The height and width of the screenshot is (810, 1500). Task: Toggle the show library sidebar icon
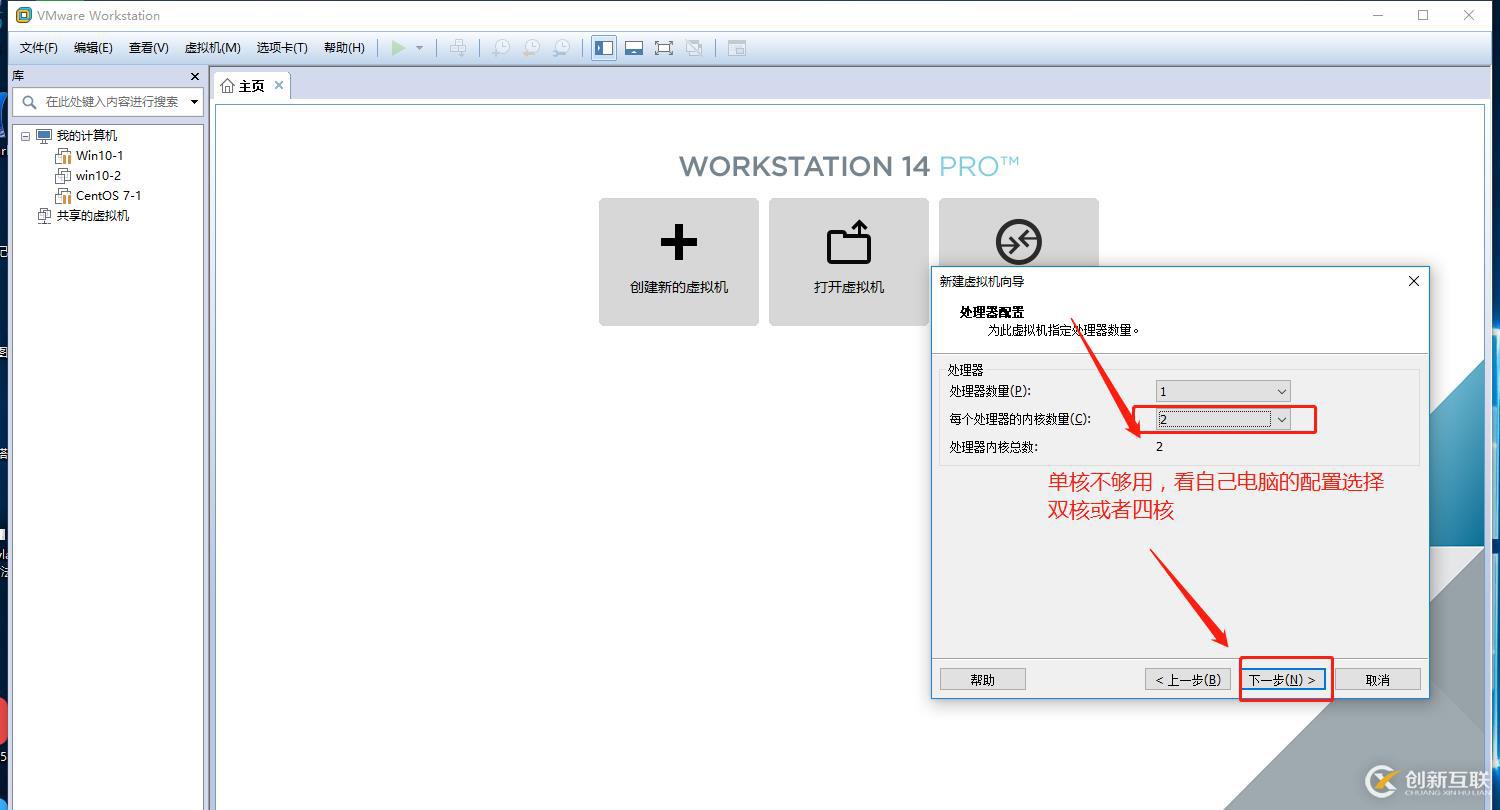point(604,48)
